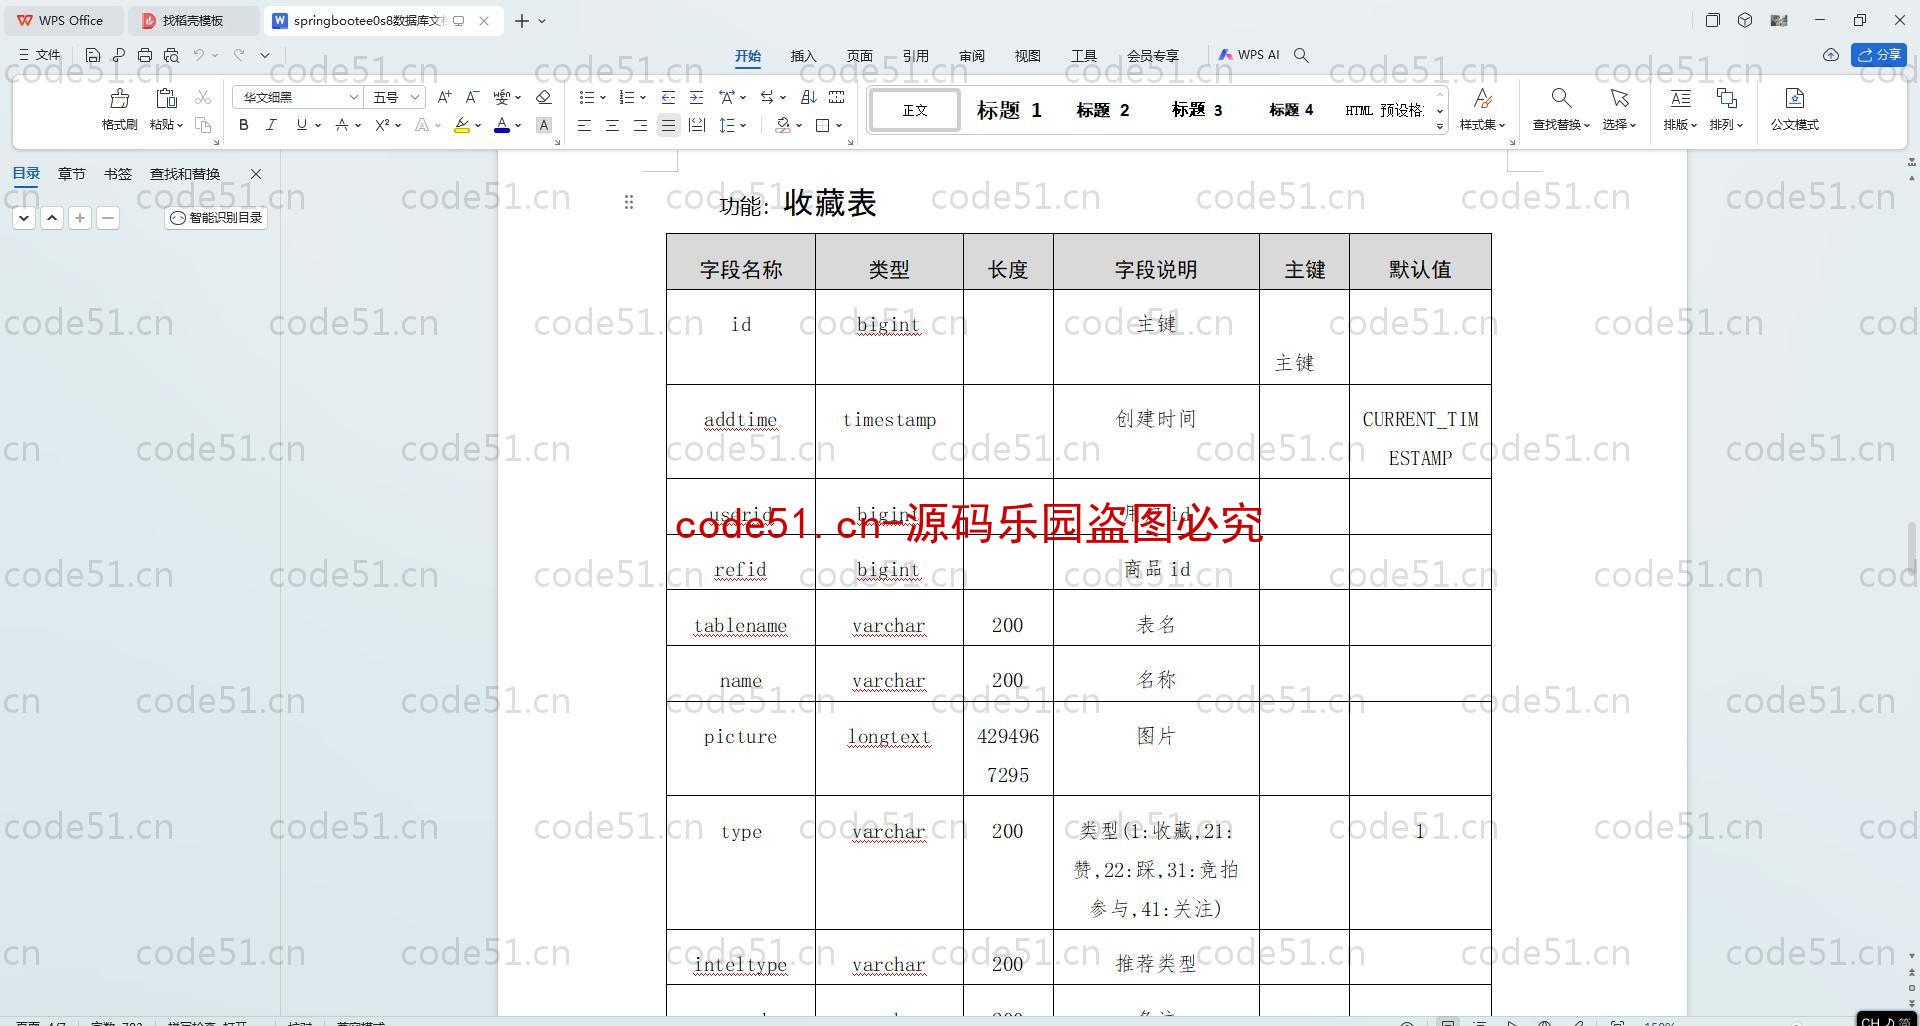Viewport: 1920px width, 1026px height.
Task: Apply the Heading 2 (标题 2) style
Action: click(1102, 110)
